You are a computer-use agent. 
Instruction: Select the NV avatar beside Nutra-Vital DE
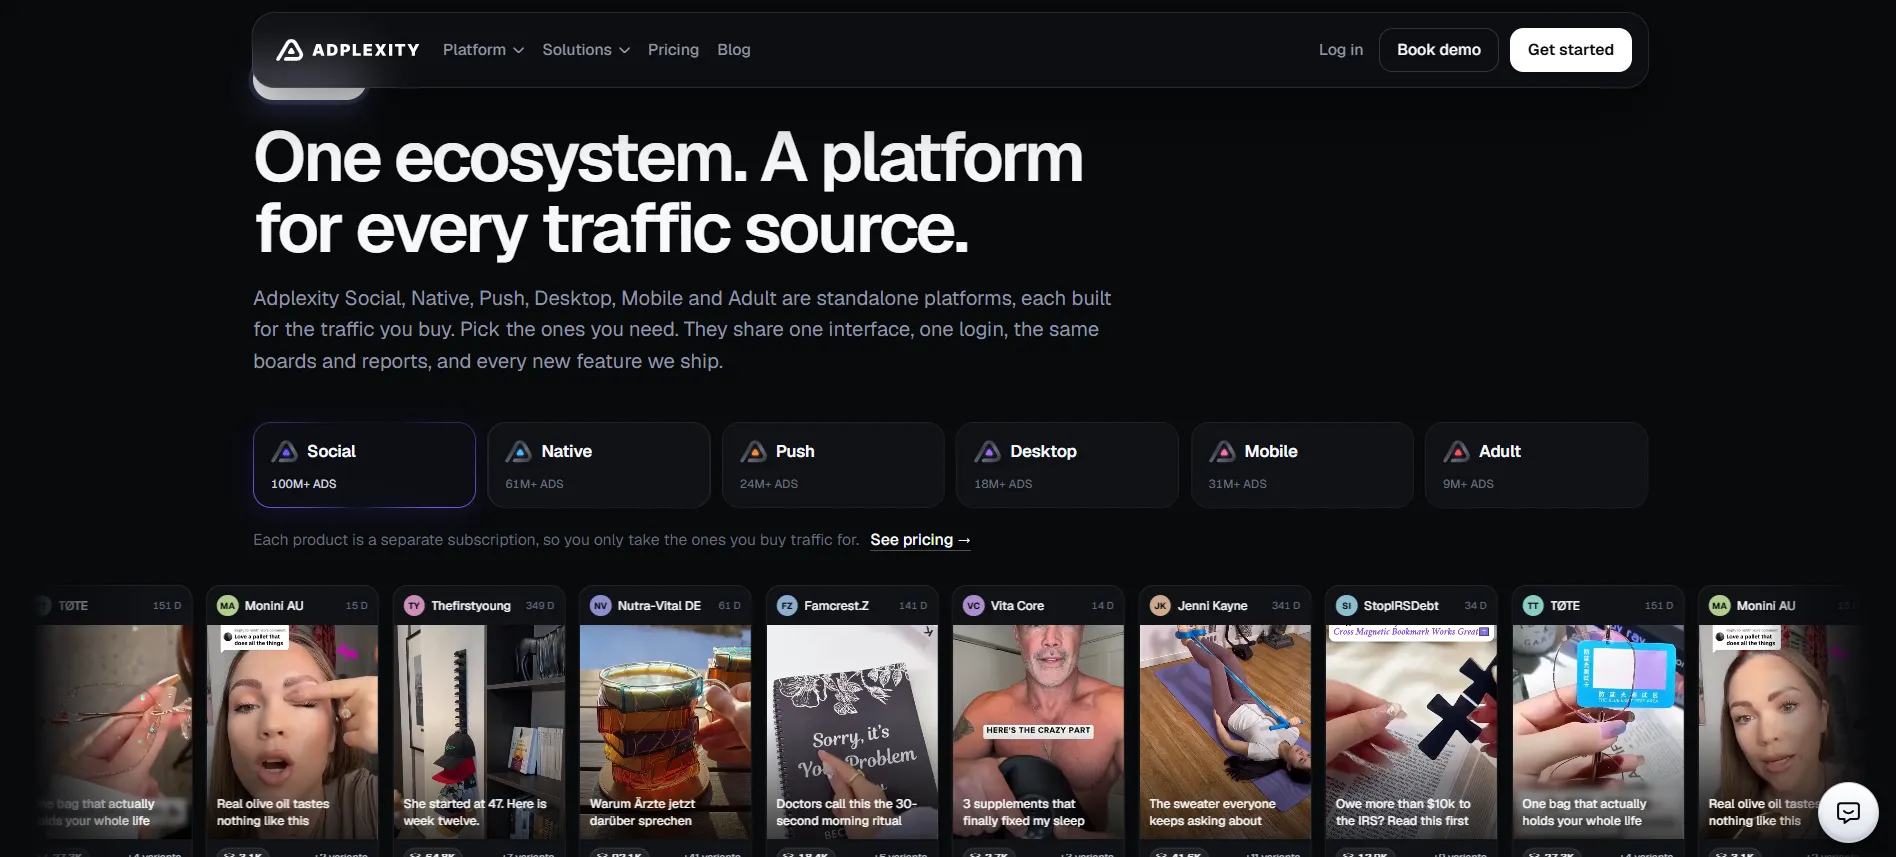click(x=600, y=606)
